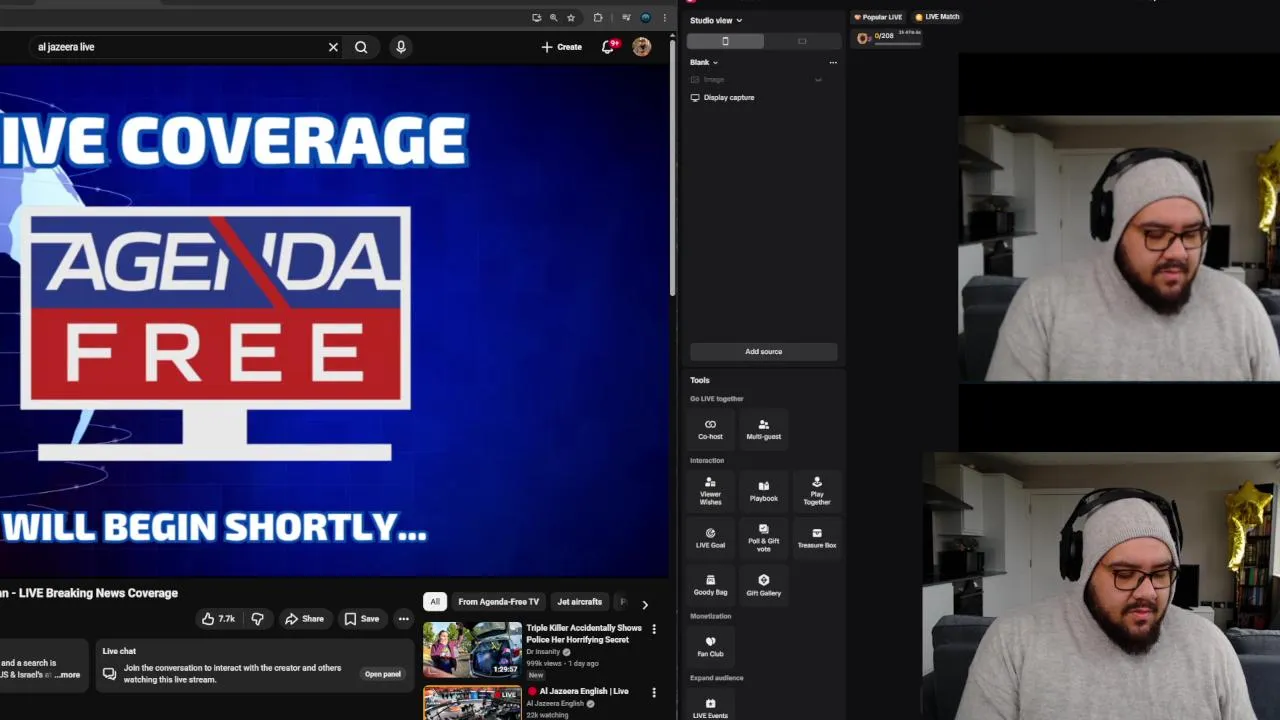Open the Blank scene dropdown
This screenshot has width=1280, height=720.
(x=704, y=62)
